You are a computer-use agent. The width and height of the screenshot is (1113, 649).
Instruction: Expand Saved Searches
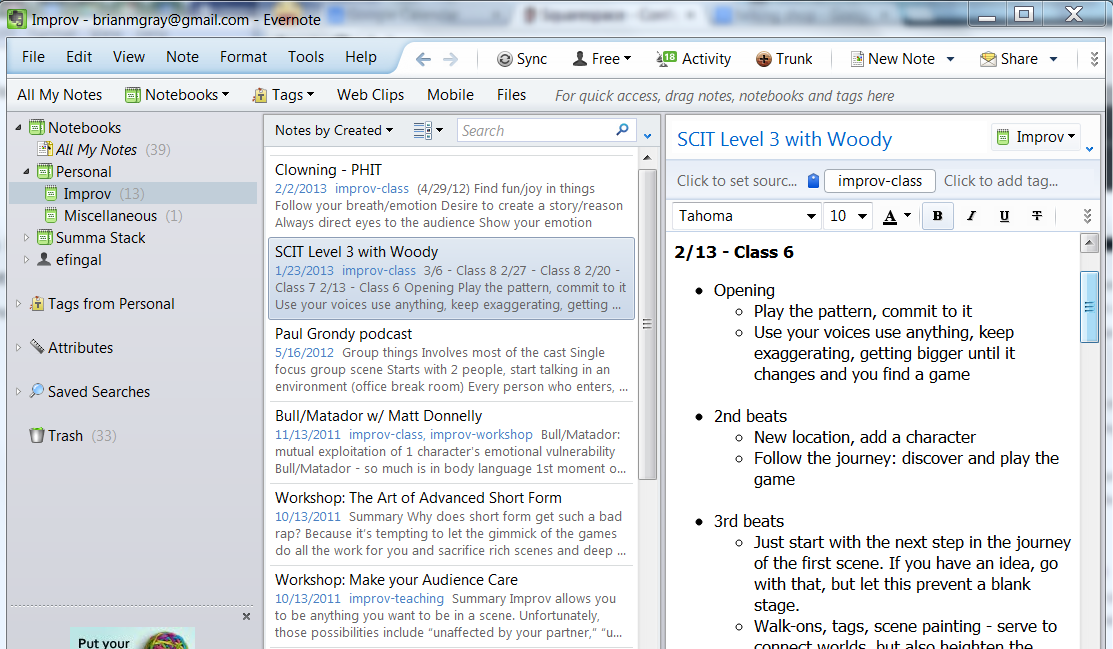18,392
